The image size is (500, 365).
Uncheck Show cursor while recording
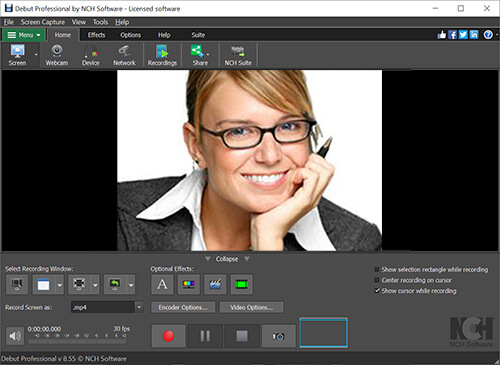[377, 291]
